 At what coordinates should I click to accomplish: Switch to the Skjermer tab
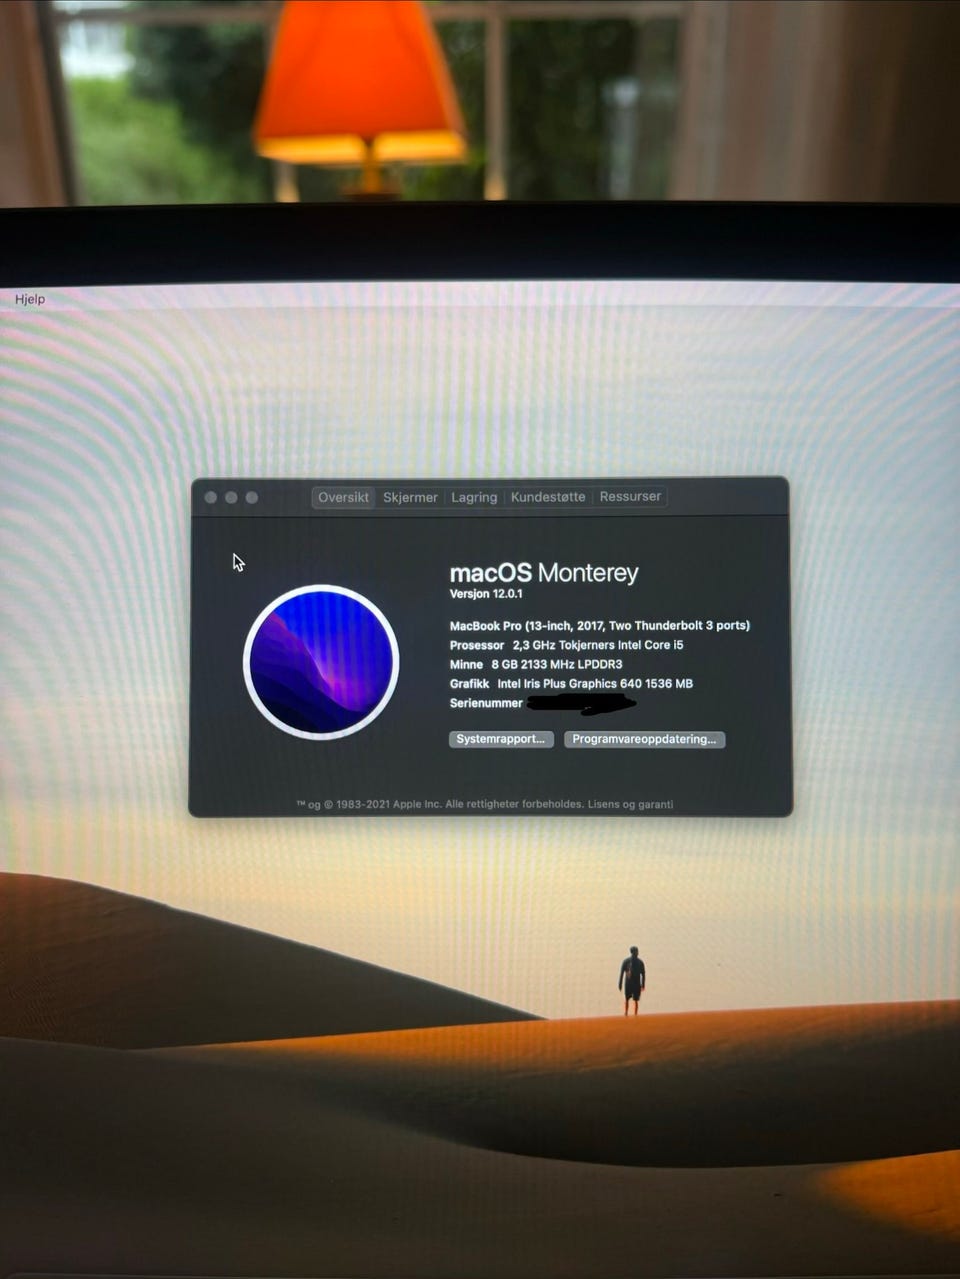click(x=410, y=497)
